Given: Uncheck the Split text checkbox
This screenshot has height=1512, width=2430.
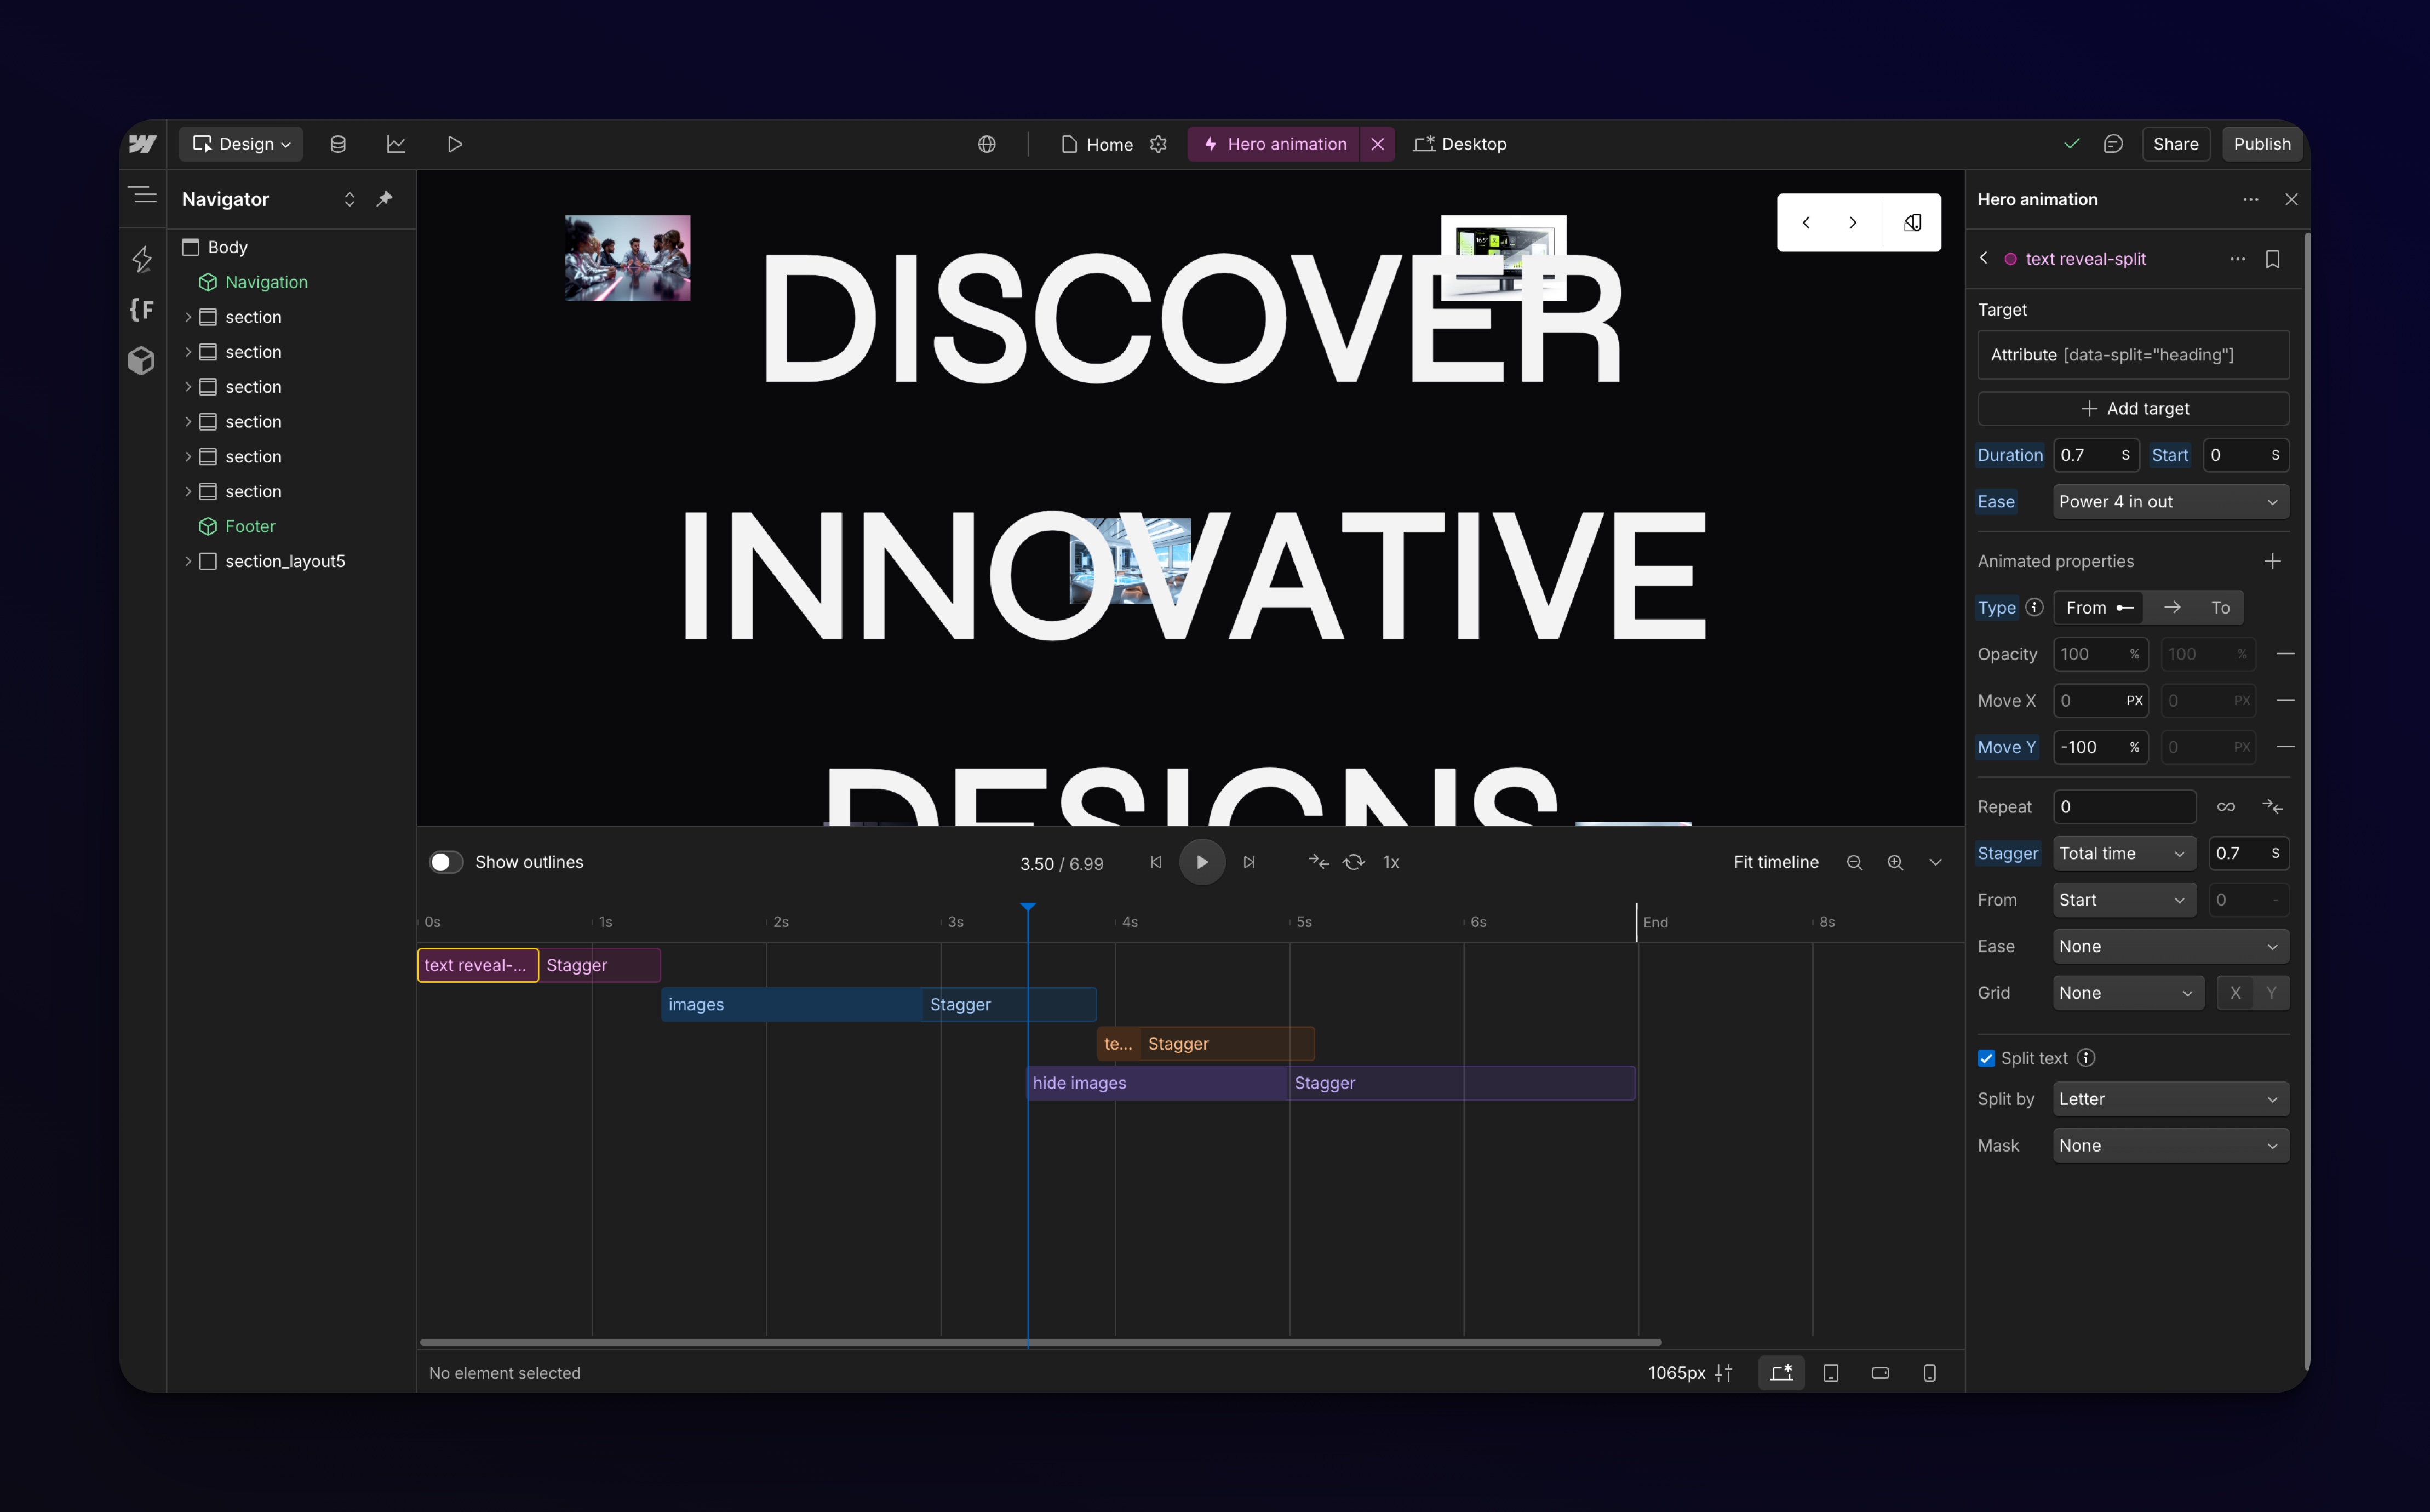Looking at the screenshot, I should [x=1986, y=1058].
